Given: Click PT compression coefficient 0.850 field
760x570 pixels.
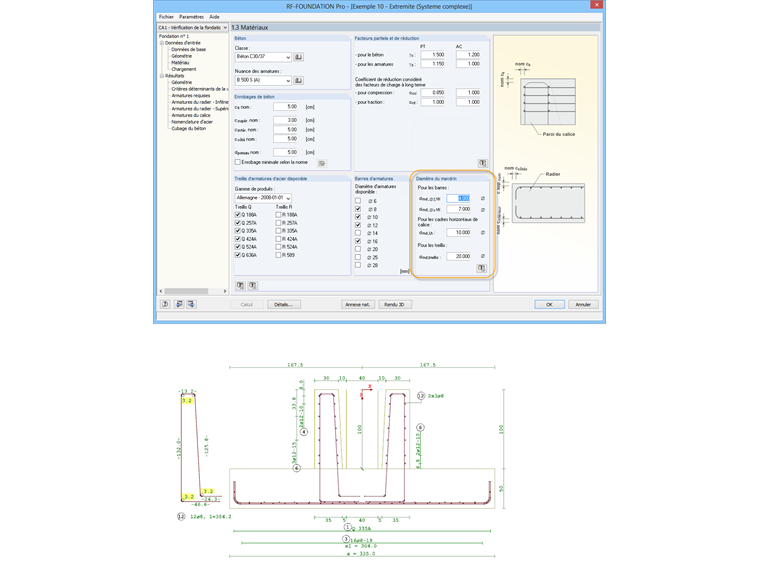Looking at the screenshot, I should tap(433, 93).
